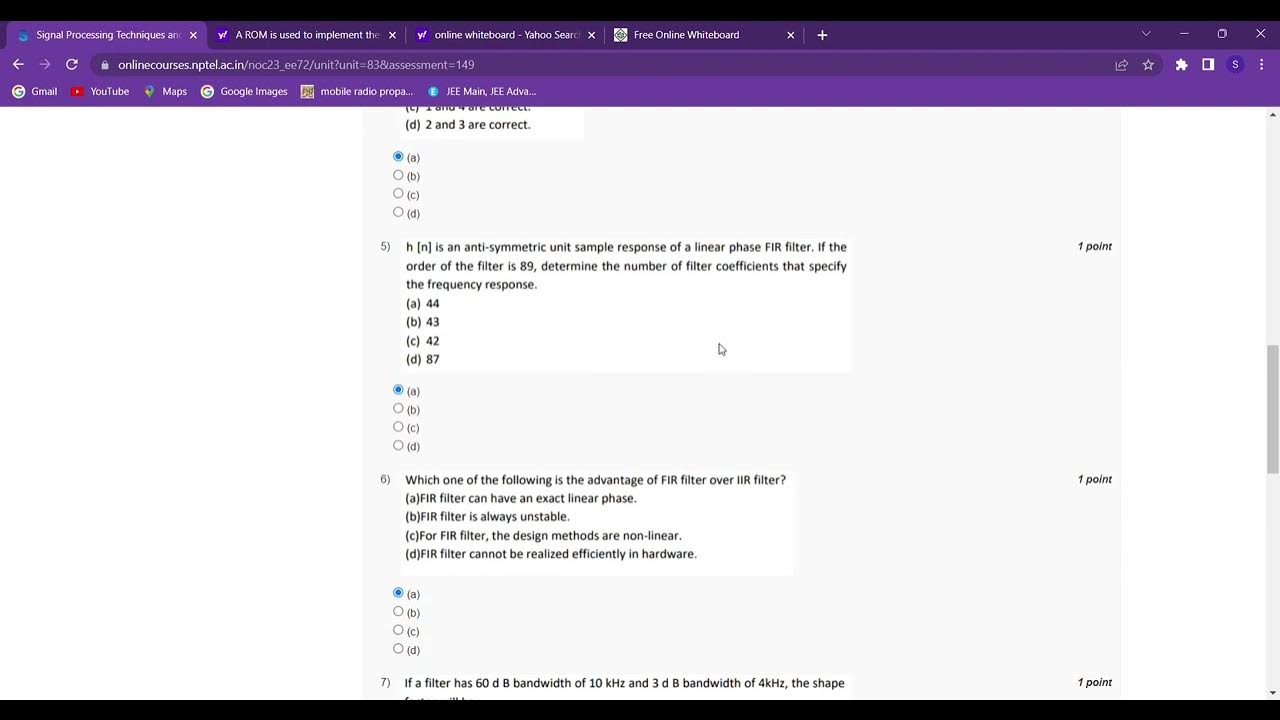Select option (c) for question 6

[x=398, y=630]
